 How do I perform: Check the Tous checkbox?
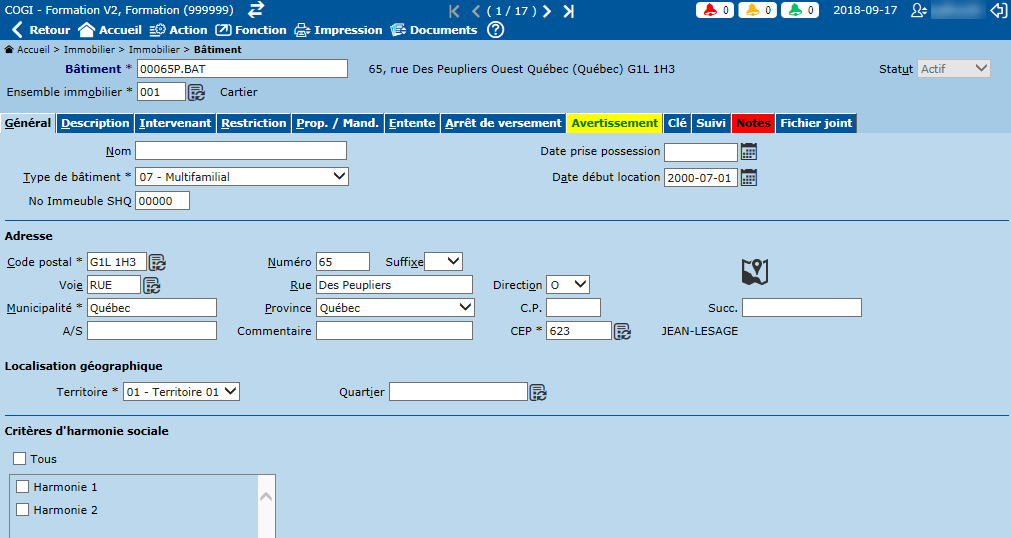pyautogui.click(x=20, y=459)
